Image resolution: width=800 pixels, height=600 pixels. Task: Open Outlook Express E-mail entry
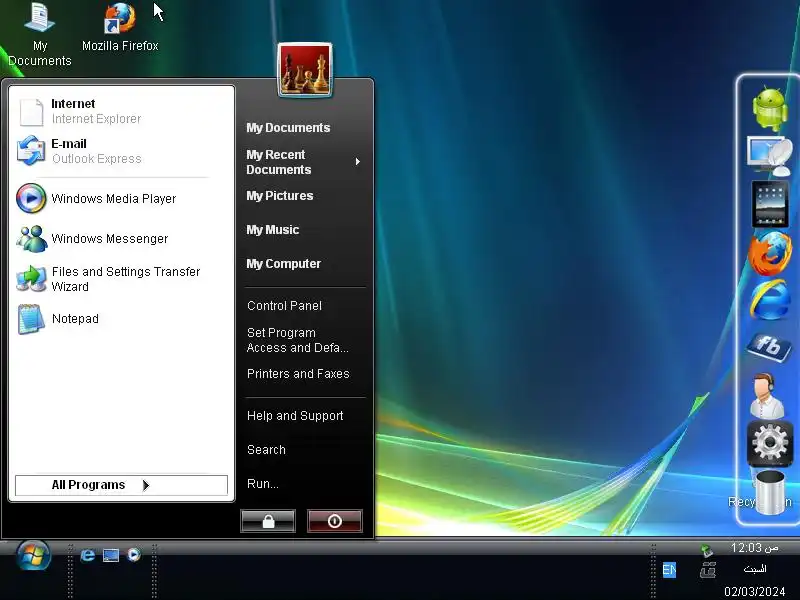(x=121, y=151)
